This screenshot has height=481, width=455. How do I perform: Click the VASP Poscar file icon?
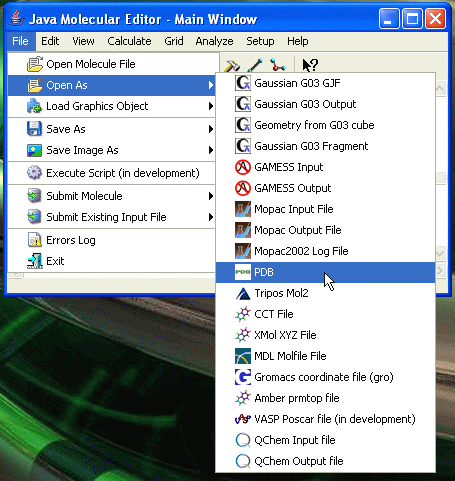(243, 419)
